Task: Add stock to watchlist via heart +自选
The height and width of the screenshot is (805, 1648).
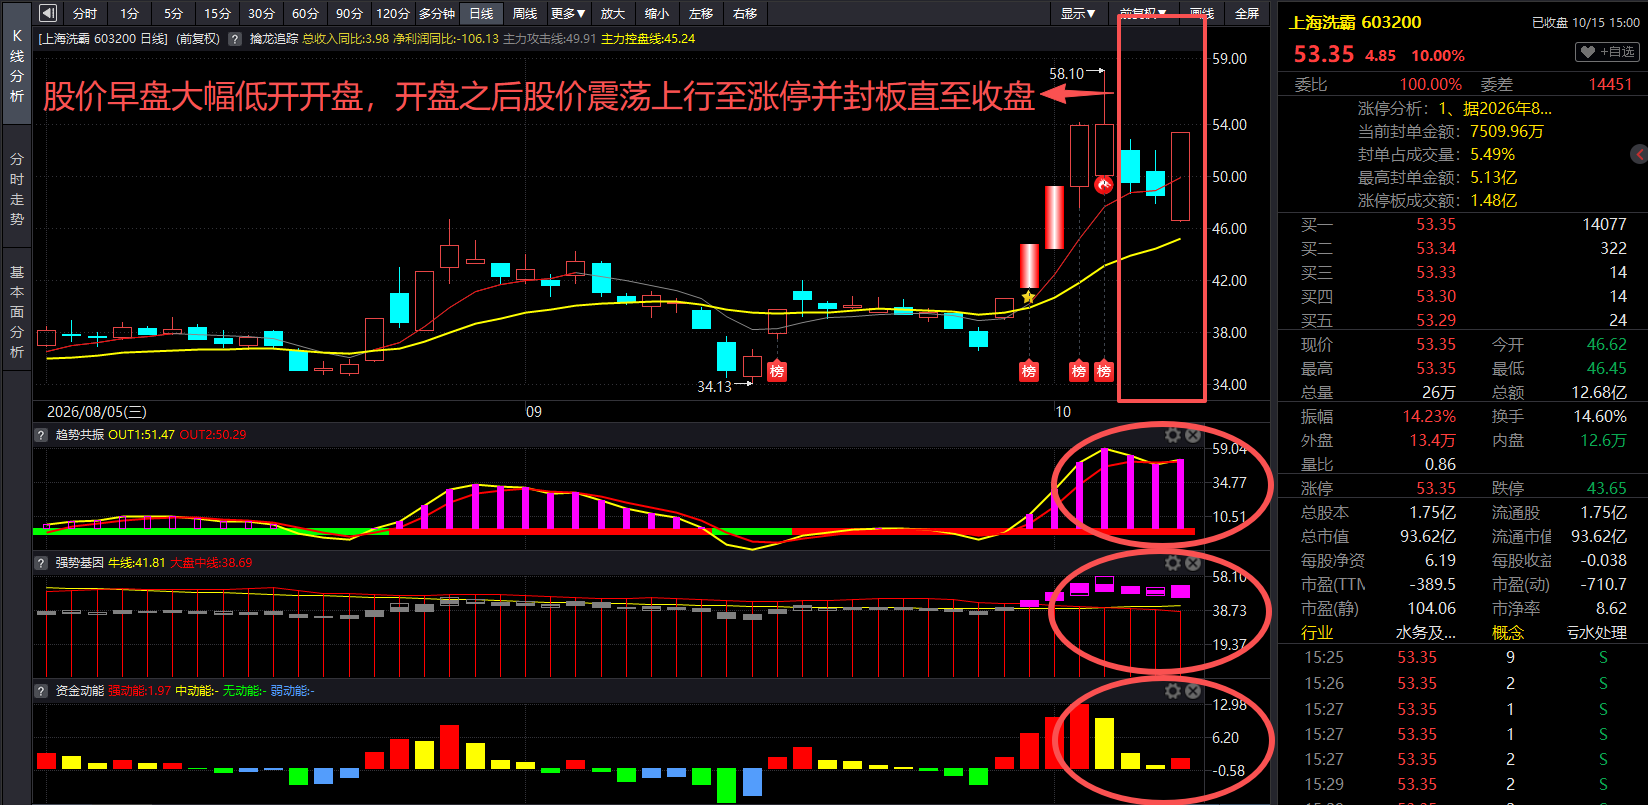Action: [1607, 52]
